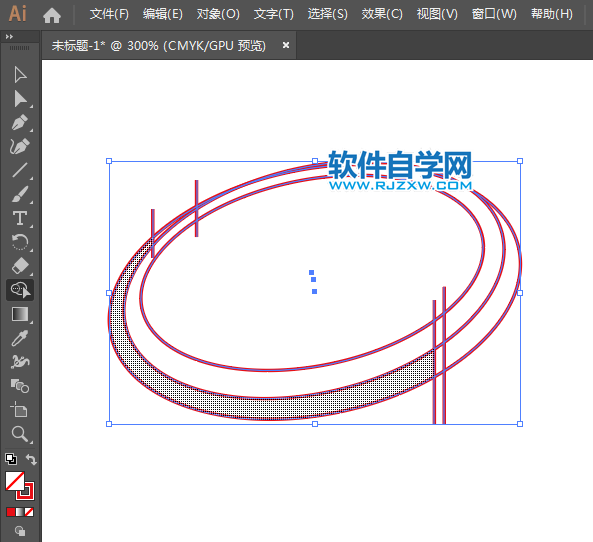The width and height of the screenshot is (593, 542).
Task: Open the 选择(S) menu
Action: pos(327,14)
